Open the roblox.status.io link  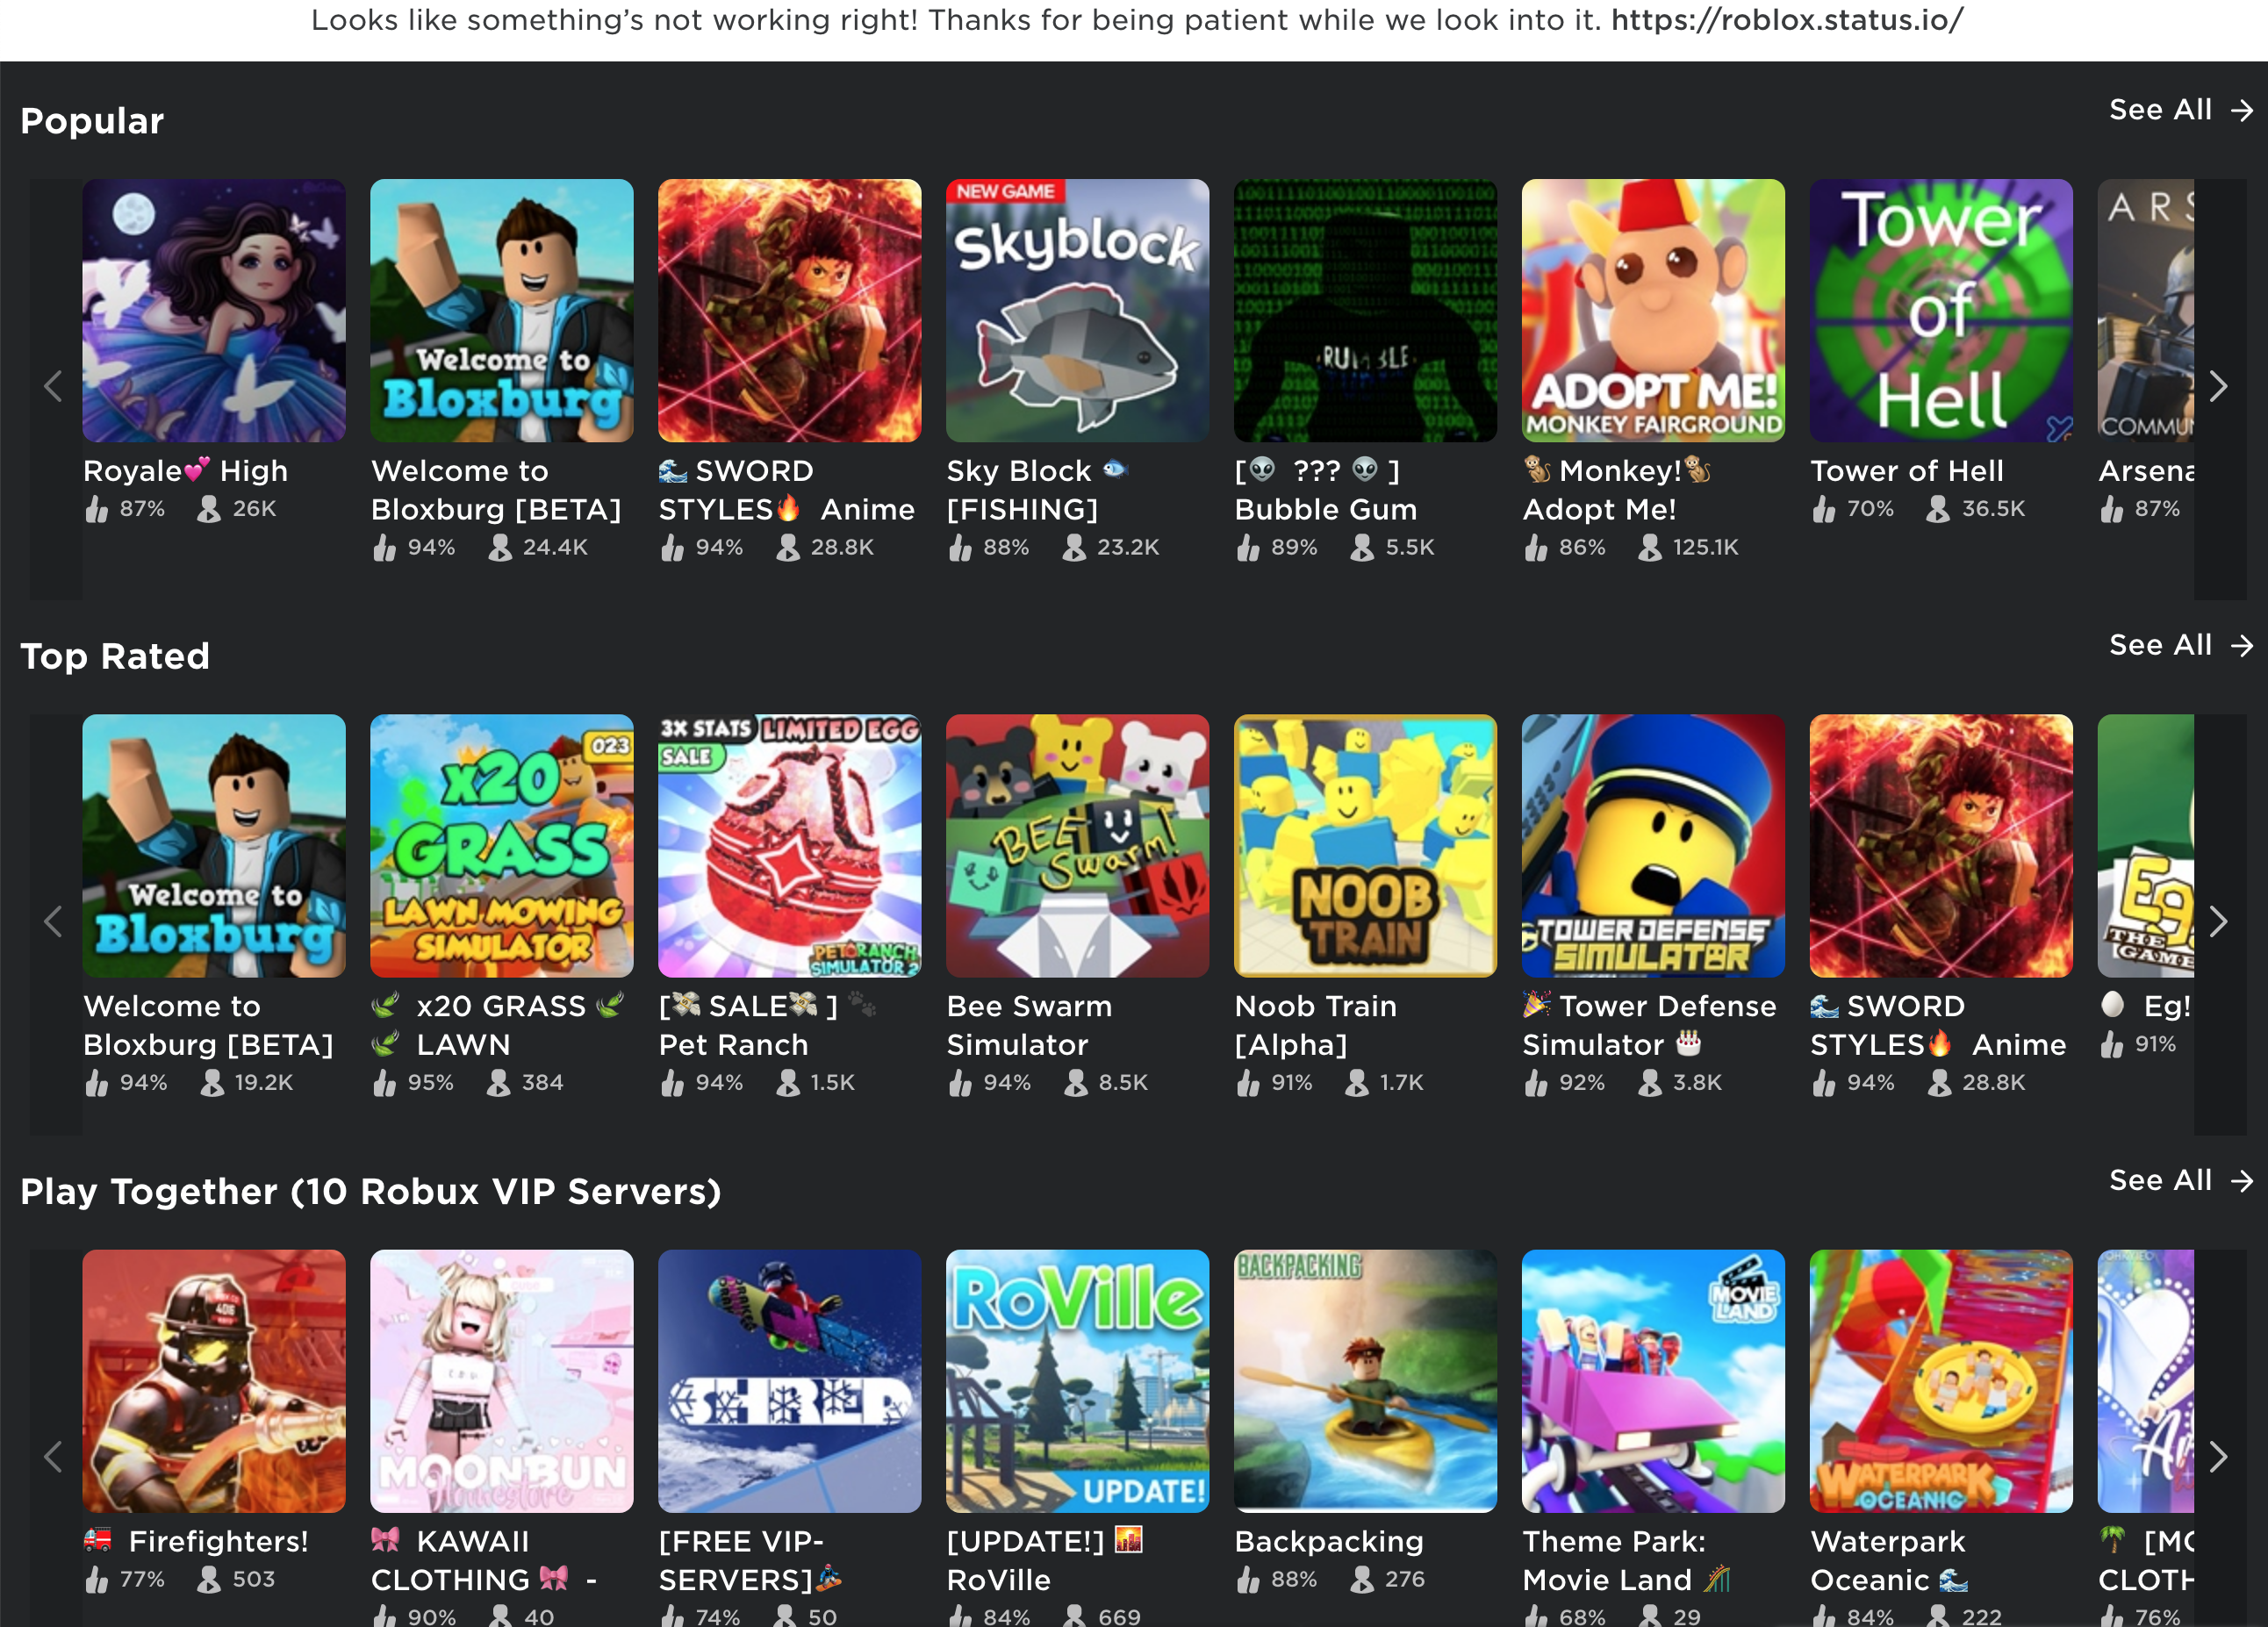[1786, 20]
